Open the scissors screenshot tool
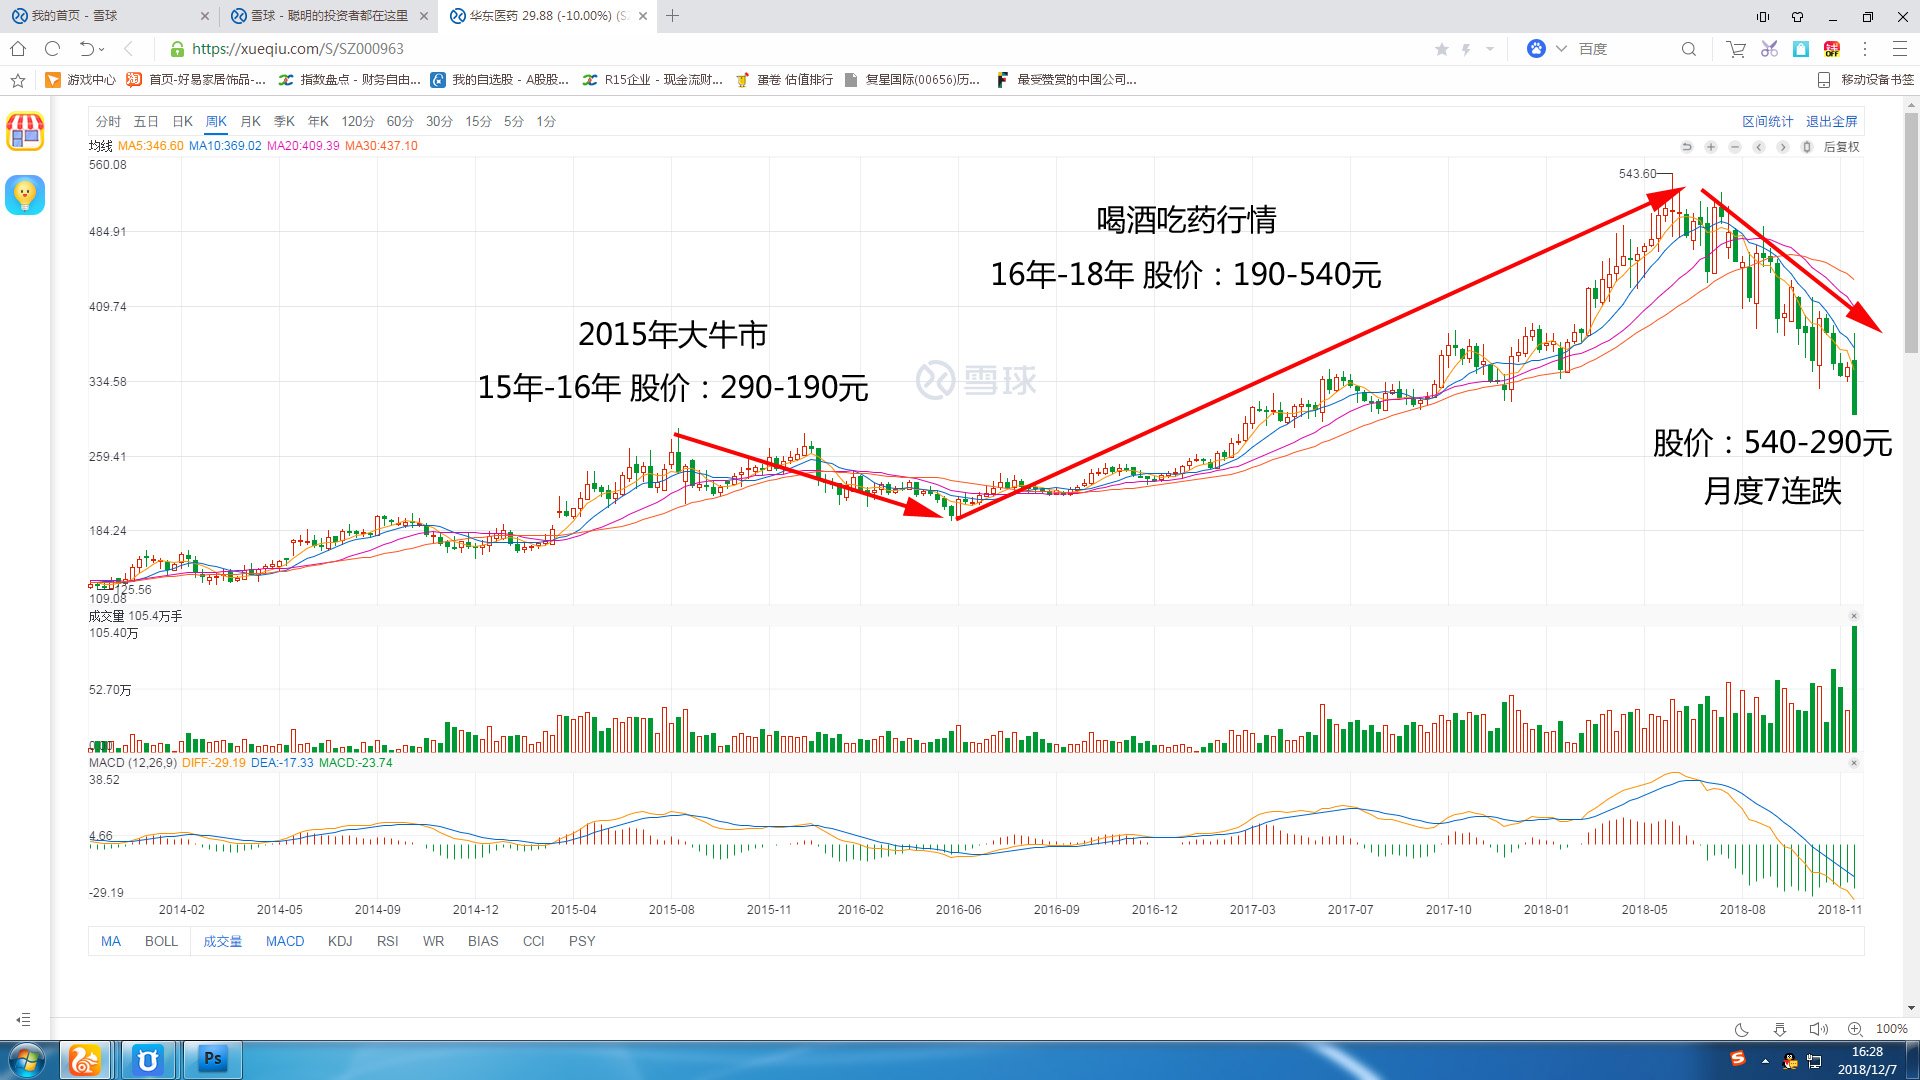The width and height of the screenshot is (1920, 1080). pyautogui.click(x=1769, y=49)
